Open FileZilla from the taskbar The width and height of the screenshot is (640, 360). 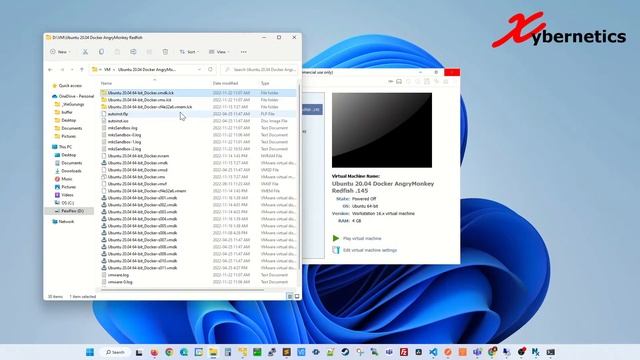(x=404, y=352)
